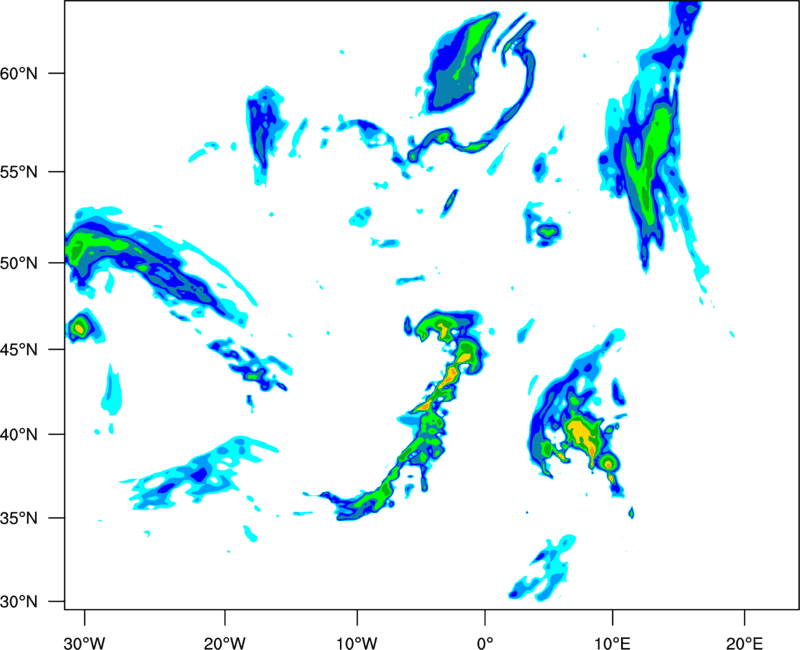The image size is (800, 650).
Task: Click the 30°N latitude label
Action: (x=19, y=602)
